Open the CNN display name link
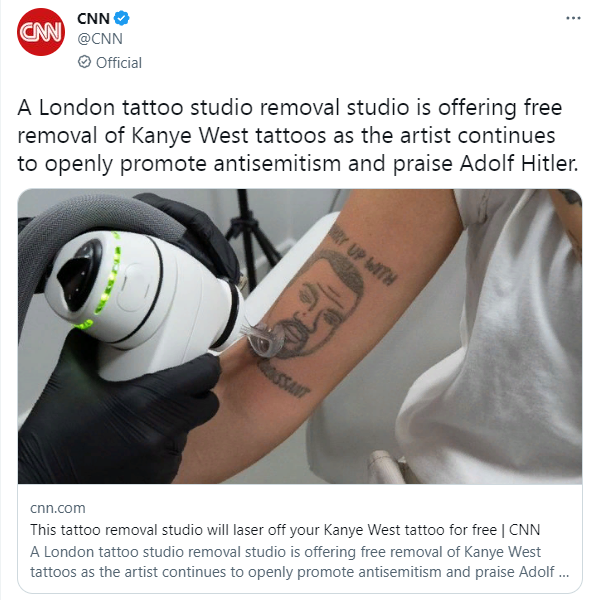 93,18
